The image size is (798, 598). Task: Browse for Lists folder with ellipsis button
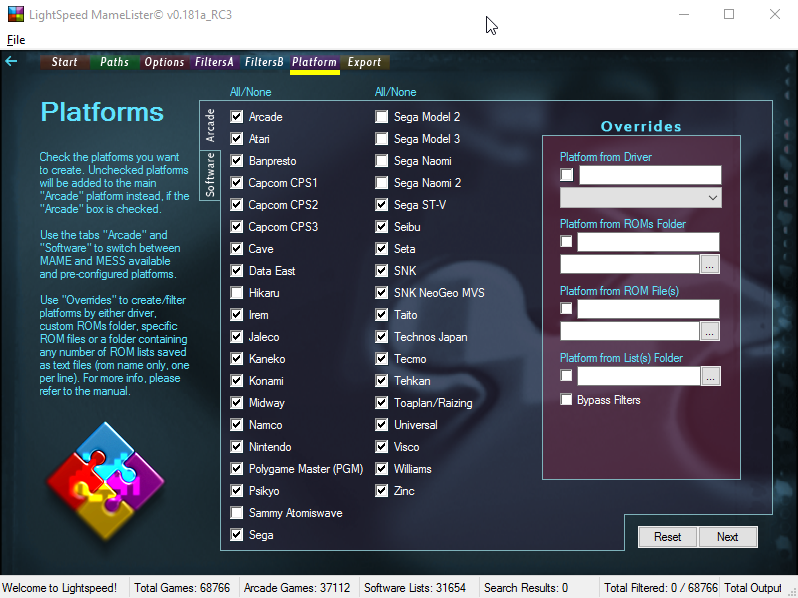pos(710,376)
